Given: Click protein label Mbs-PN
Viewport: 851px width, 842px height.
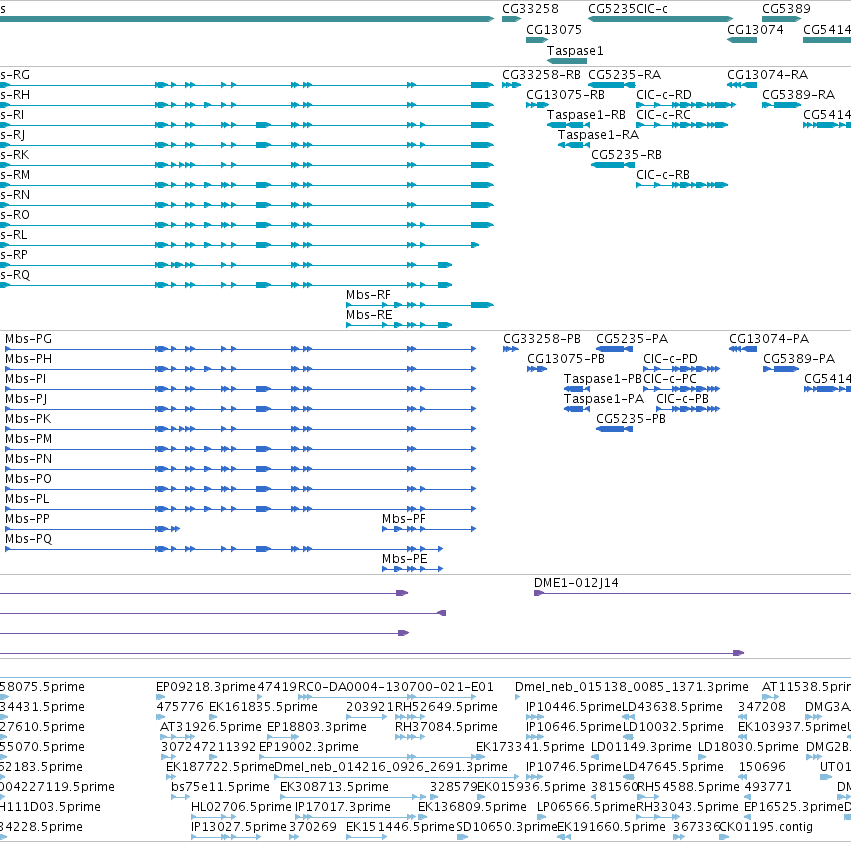Looking at the screenshot, I should click(x=28, y=459).
